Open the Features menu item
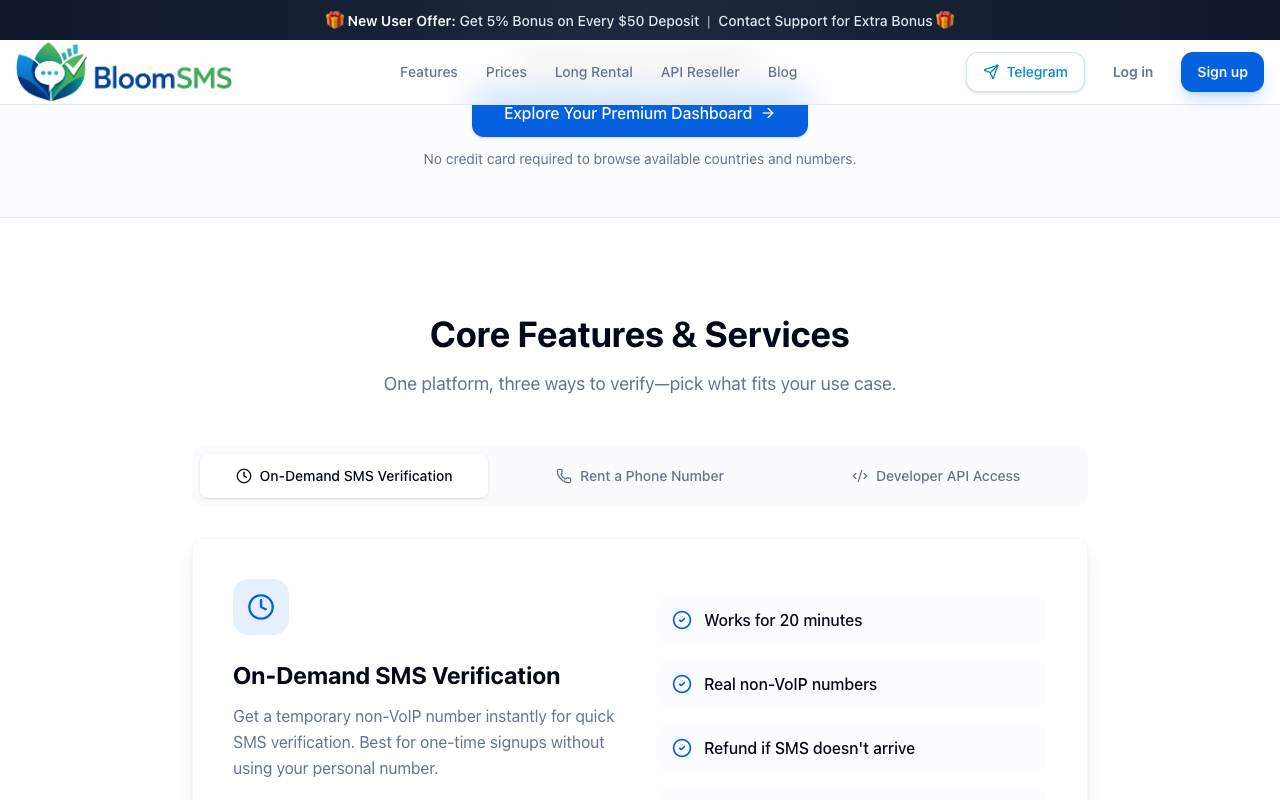This screenshot has height=800, width=1280. click(x=429, y=72)
